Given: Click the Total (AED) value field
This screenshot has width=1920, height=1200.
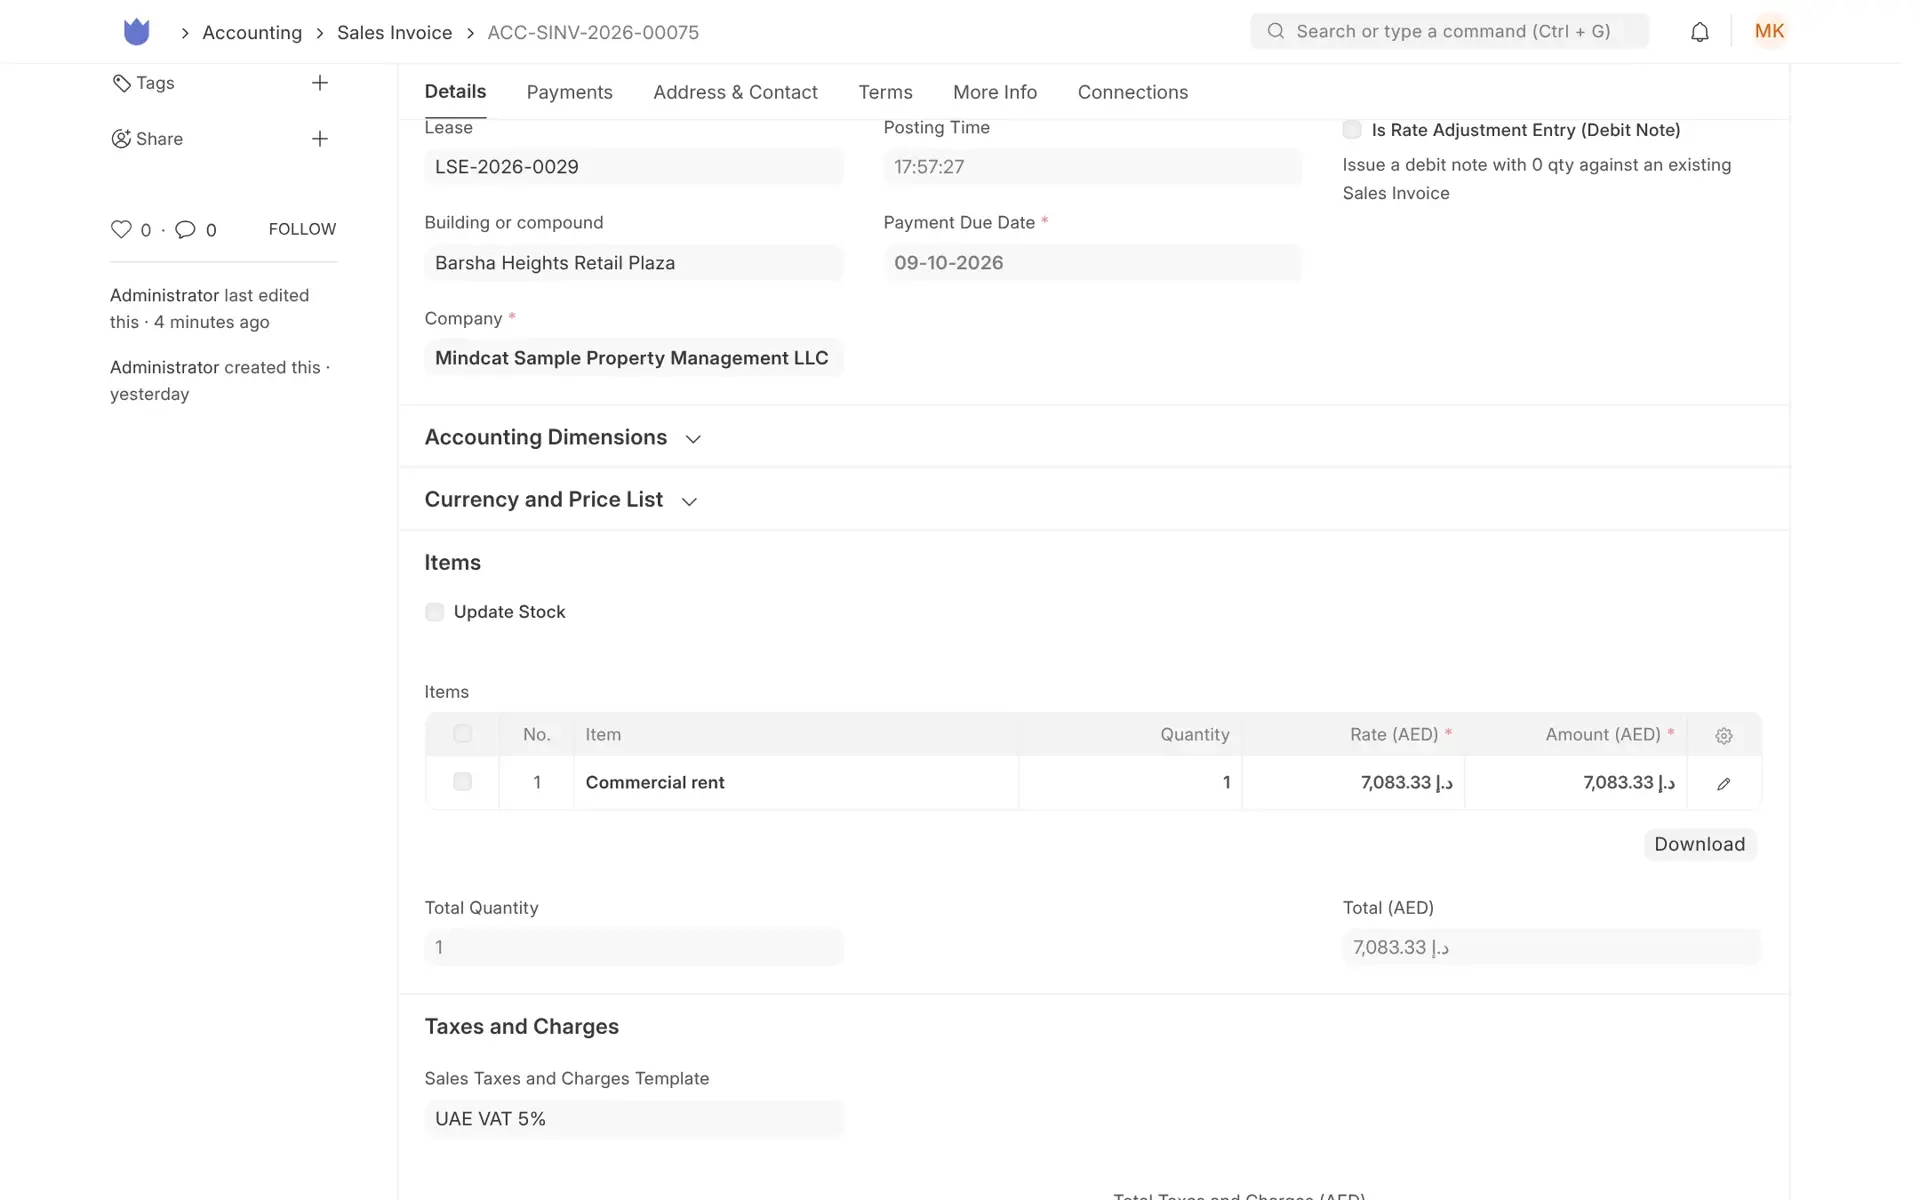Looking at the screenshot, I should click(1551, 947).
